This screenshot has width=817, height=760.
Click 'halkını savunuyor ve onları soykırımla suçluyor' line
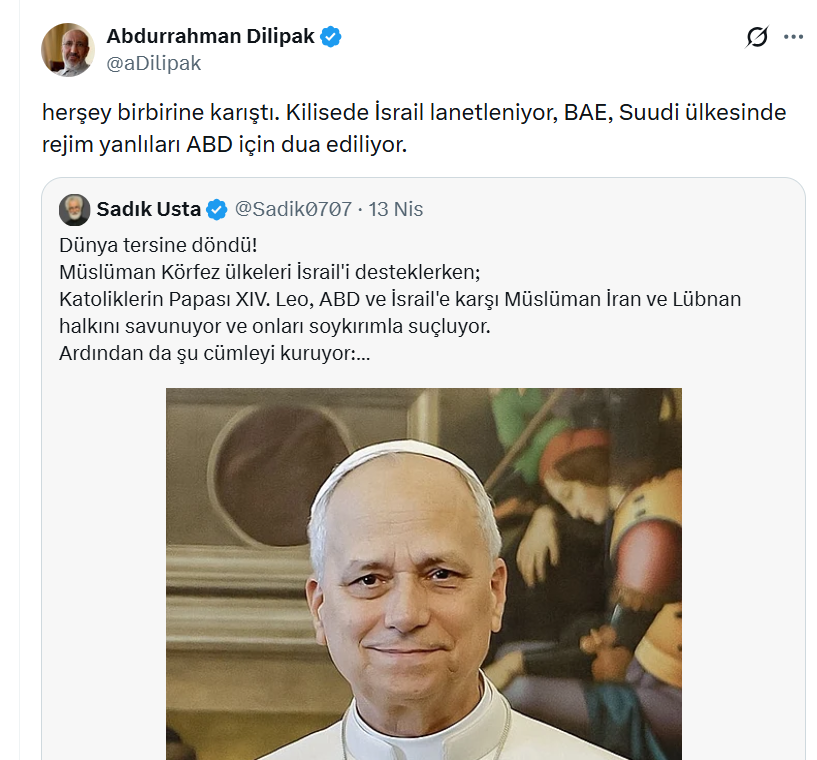(x=275, y=327)
